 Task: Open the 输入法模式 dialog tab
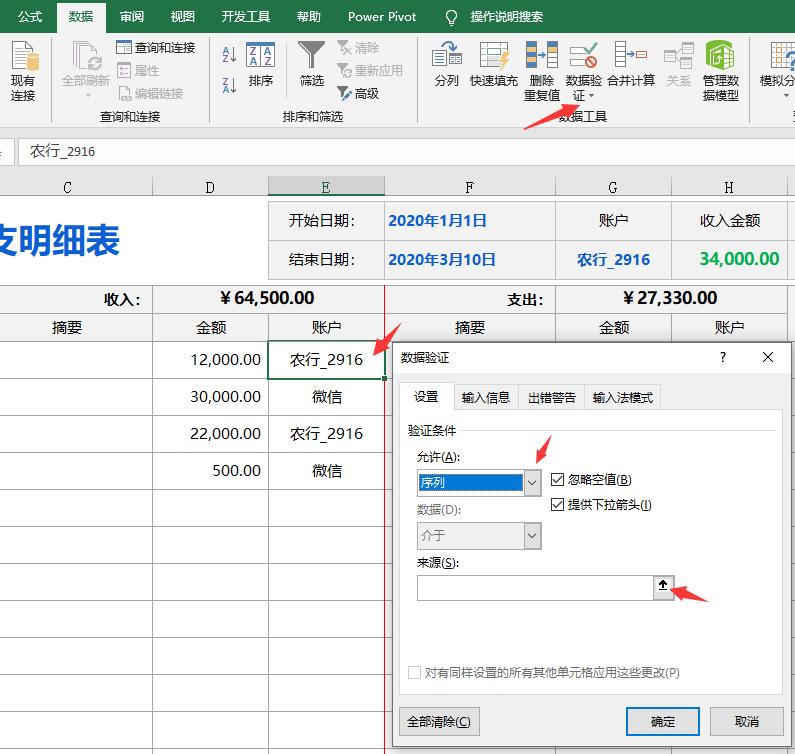pyautogui.click(x=623, y=398)
